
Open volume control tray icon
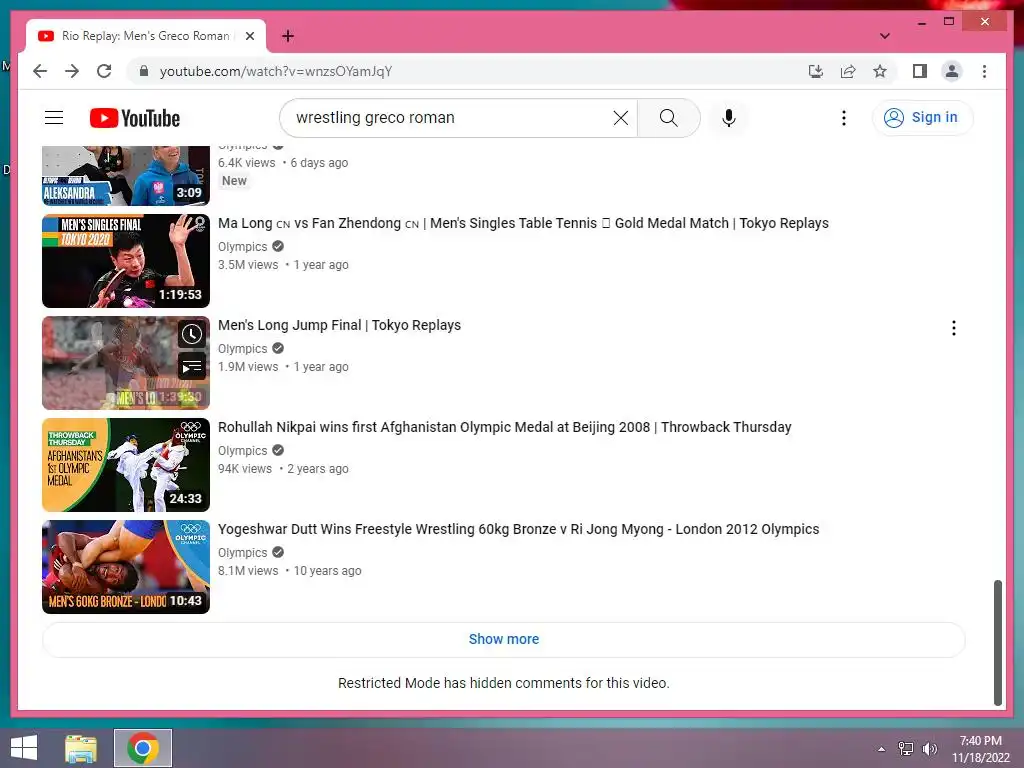[x=929, y=748]
